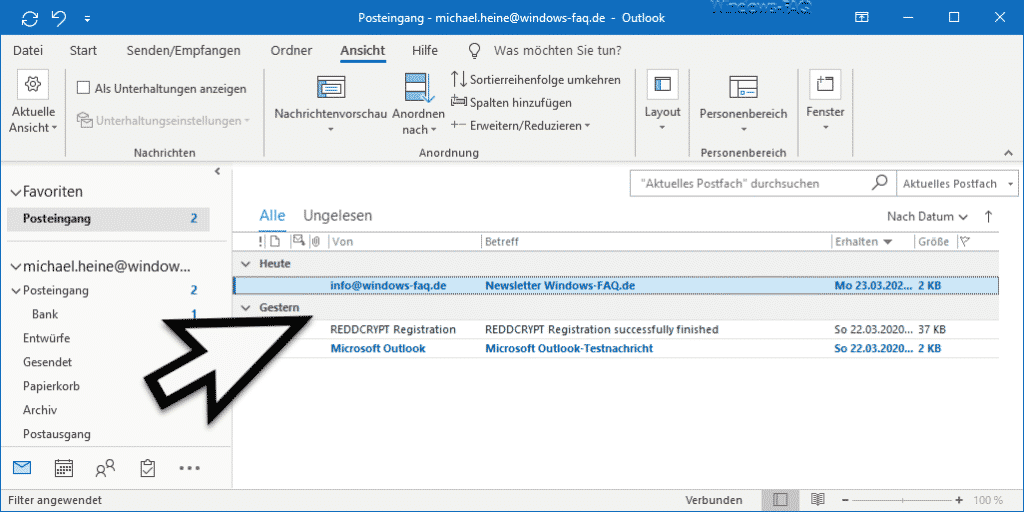
Task: Open the Archiv folder
Action: tap(40, 410)
